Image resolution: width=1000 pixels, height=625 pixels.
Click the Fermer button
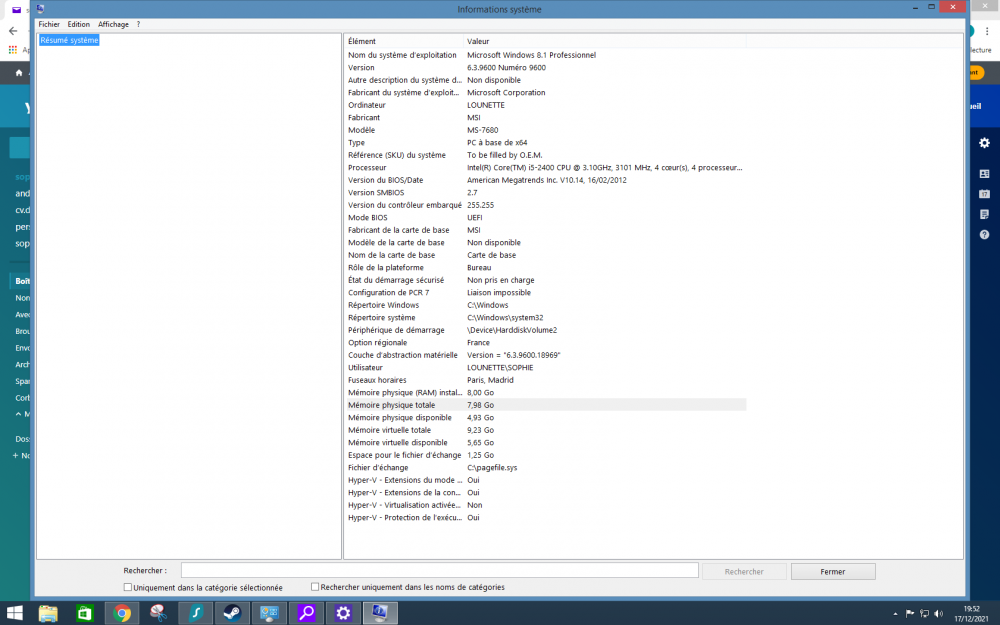coord(833,570)
